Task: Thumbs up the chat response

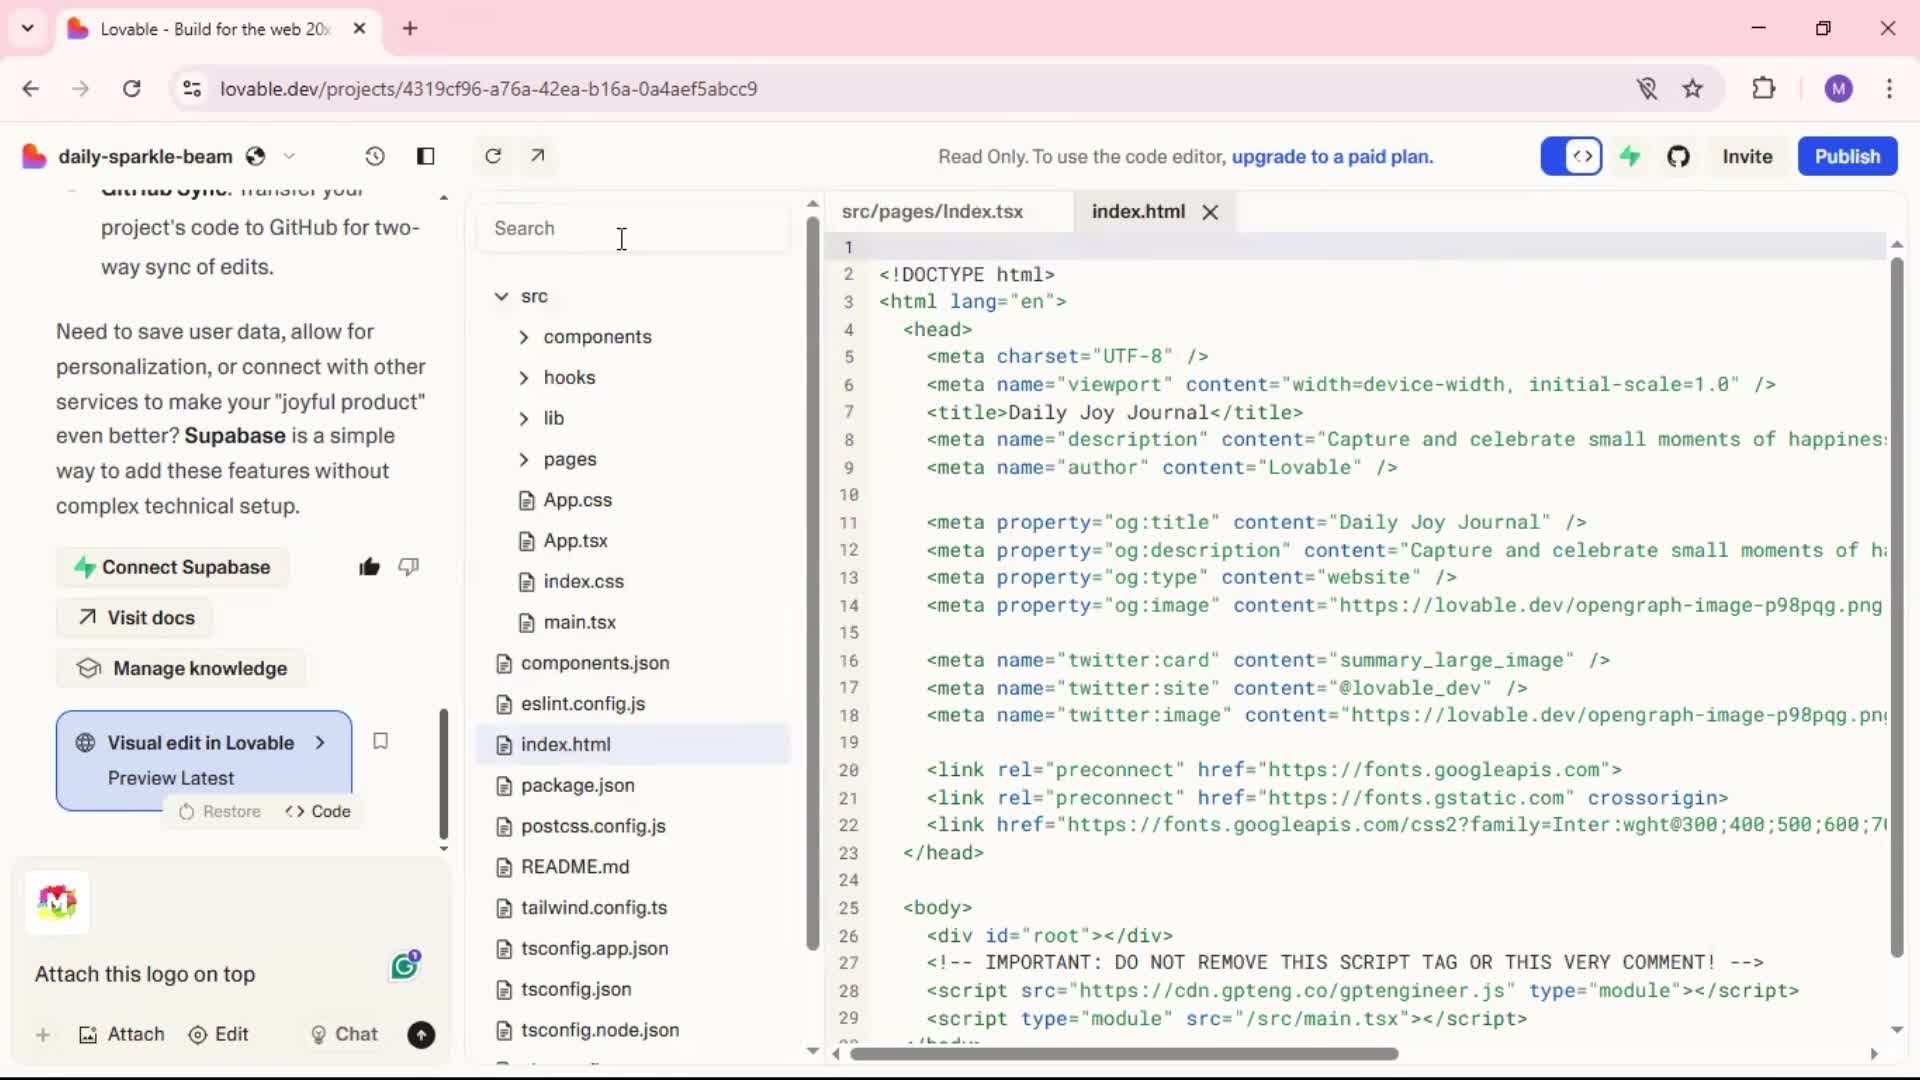Action: (x=369, y=567)
